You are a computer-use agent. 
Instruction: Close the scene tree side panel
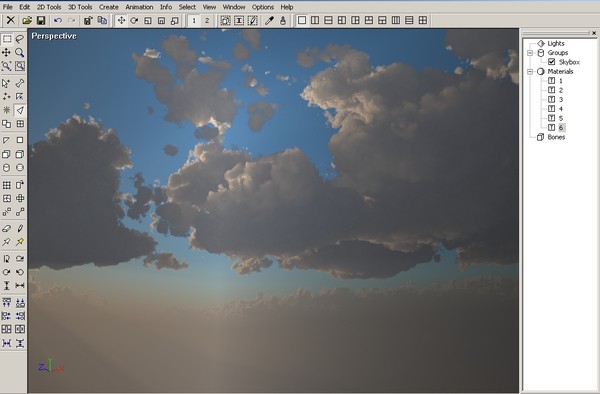click(x=594, y=33)
